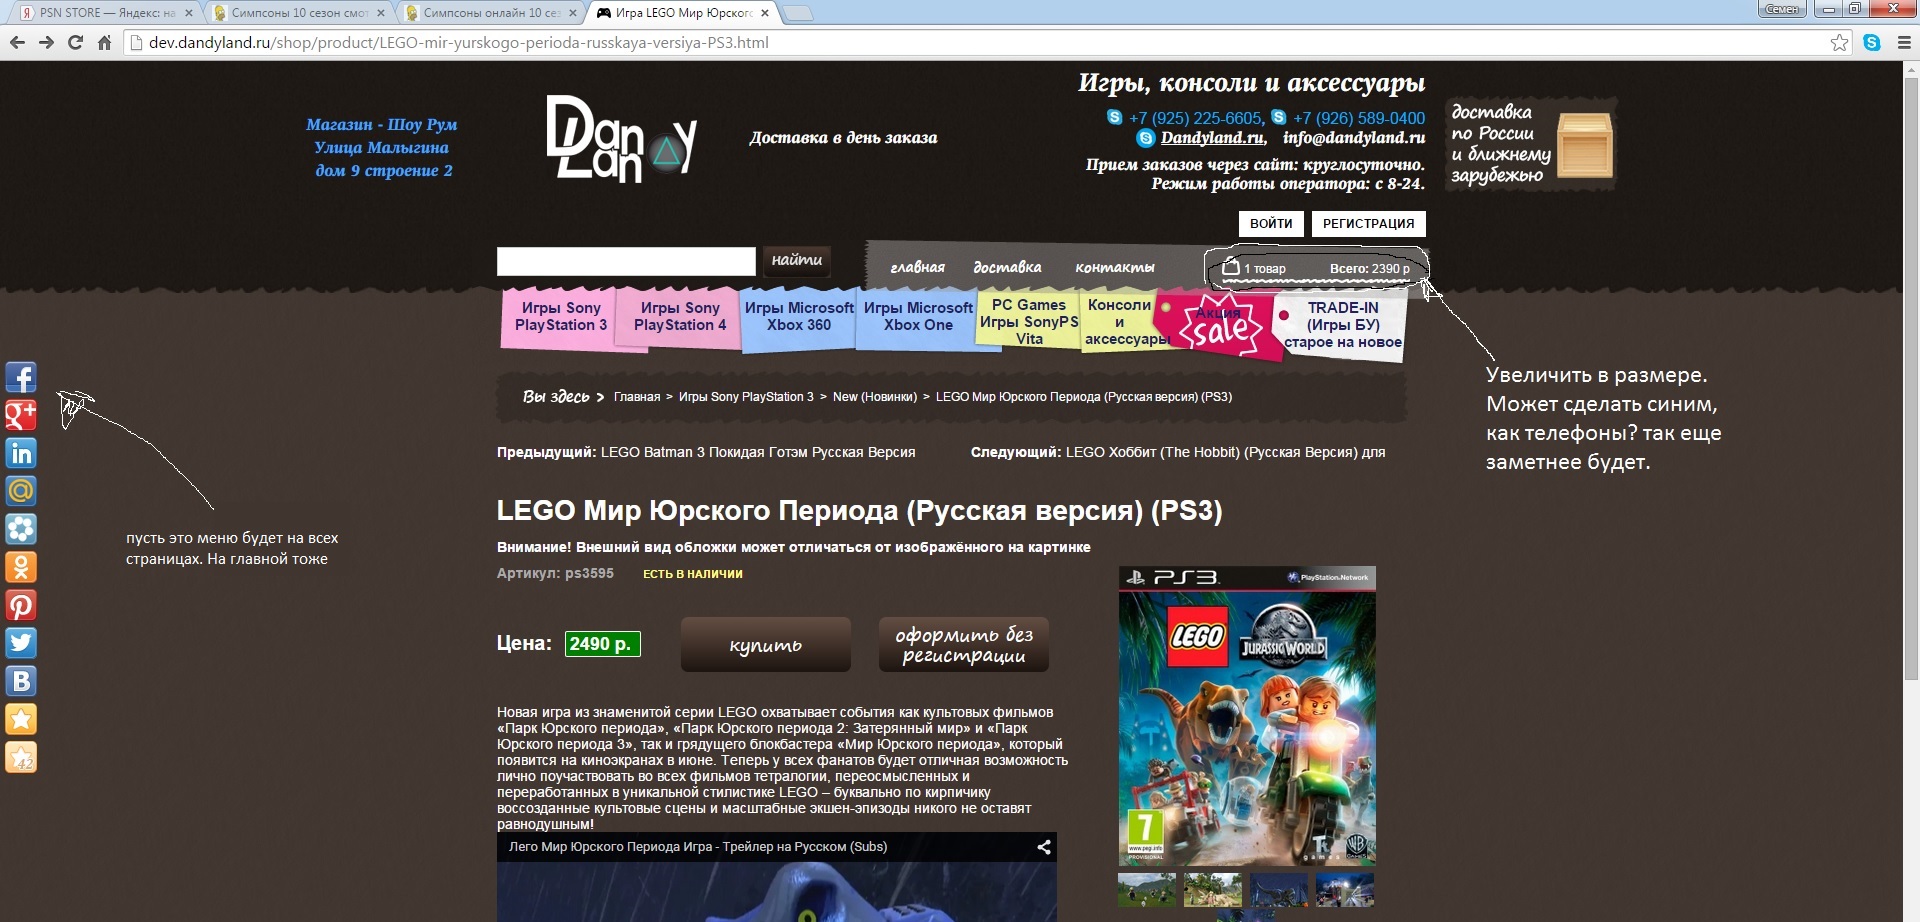Click the pale star counter icon showing 42
Viewport: 1920px width, 922px height.
21,757
